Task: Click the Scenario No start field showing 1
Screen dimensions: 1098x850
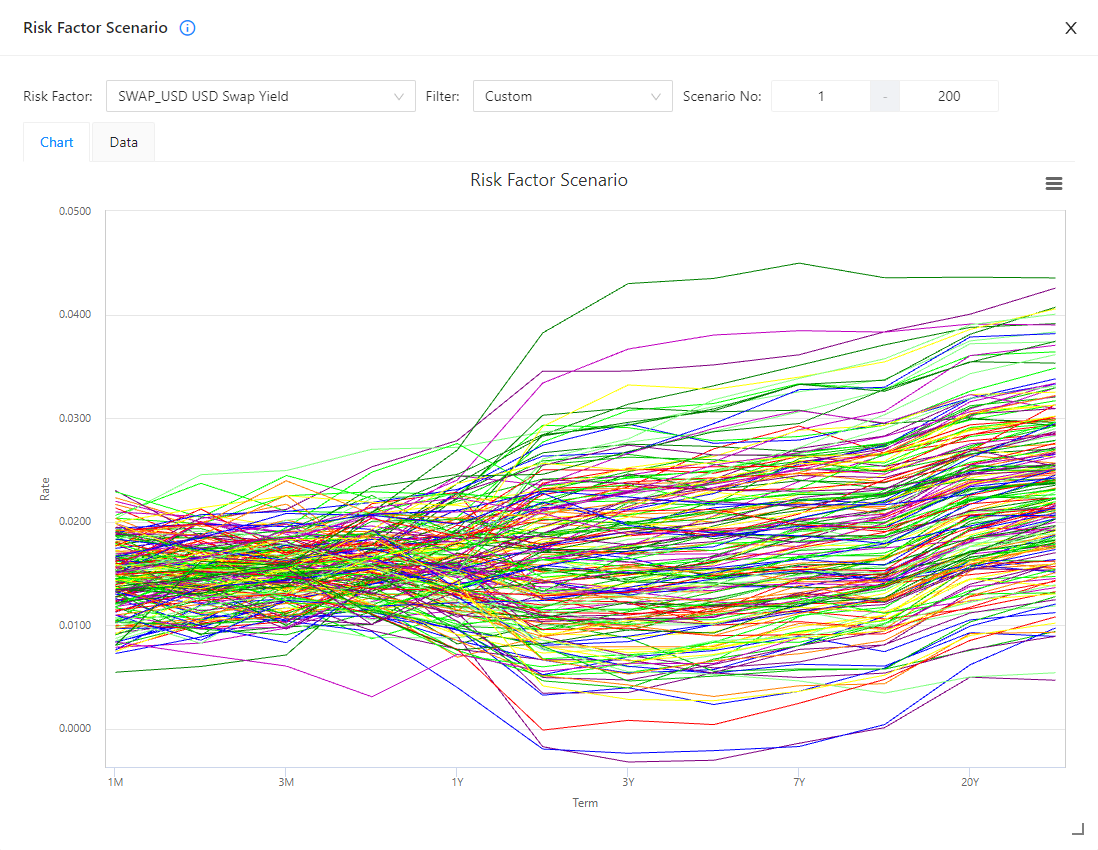Action: click(821, 97)
